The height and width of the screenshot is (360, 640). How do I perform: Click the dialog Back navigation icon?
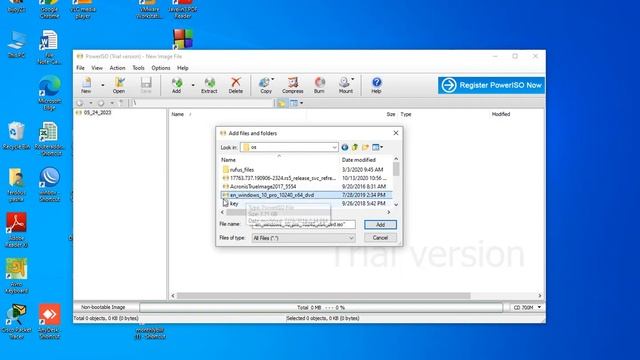coord(344,147)
